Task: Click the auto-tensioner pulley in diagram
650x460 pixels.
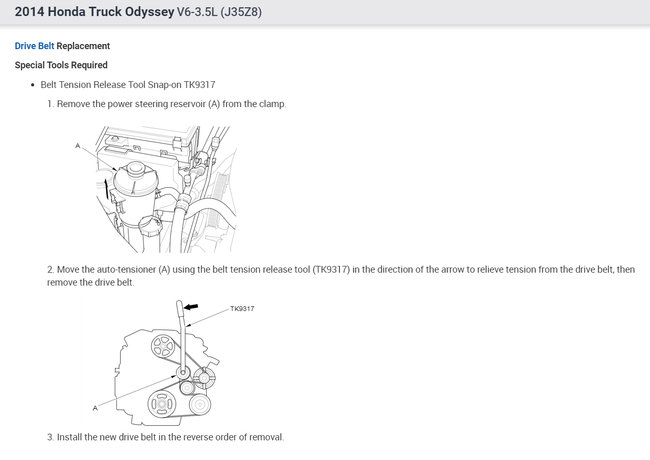Action: coord(183,372)
